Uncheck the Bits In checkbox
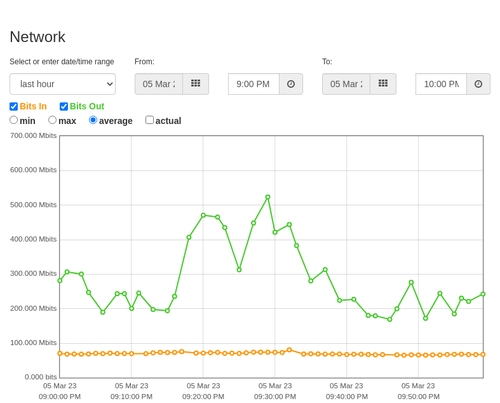The height and width of the screenshot is (403, 500). coord(14,107)
